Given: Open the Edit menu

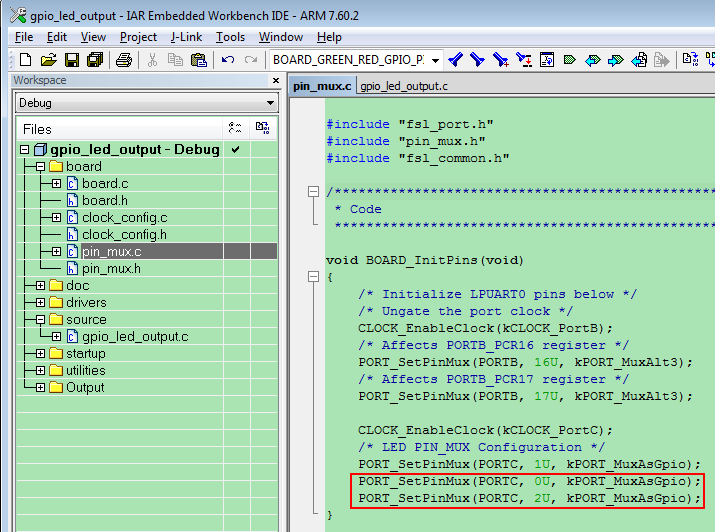Looking at the screenshot, I should tap(57, 37).
